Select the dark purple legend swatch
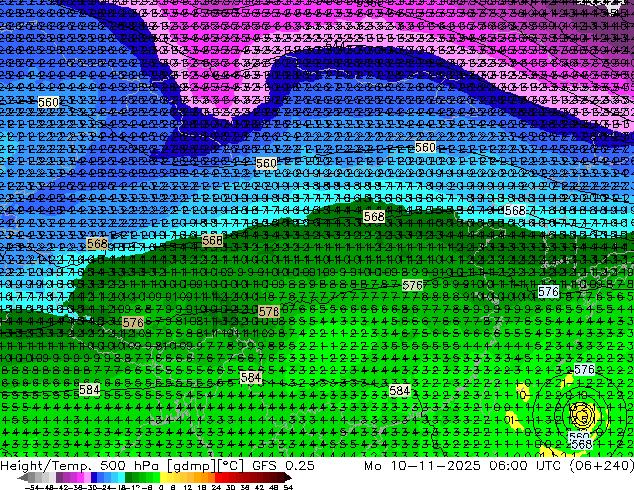 [59, 478]
